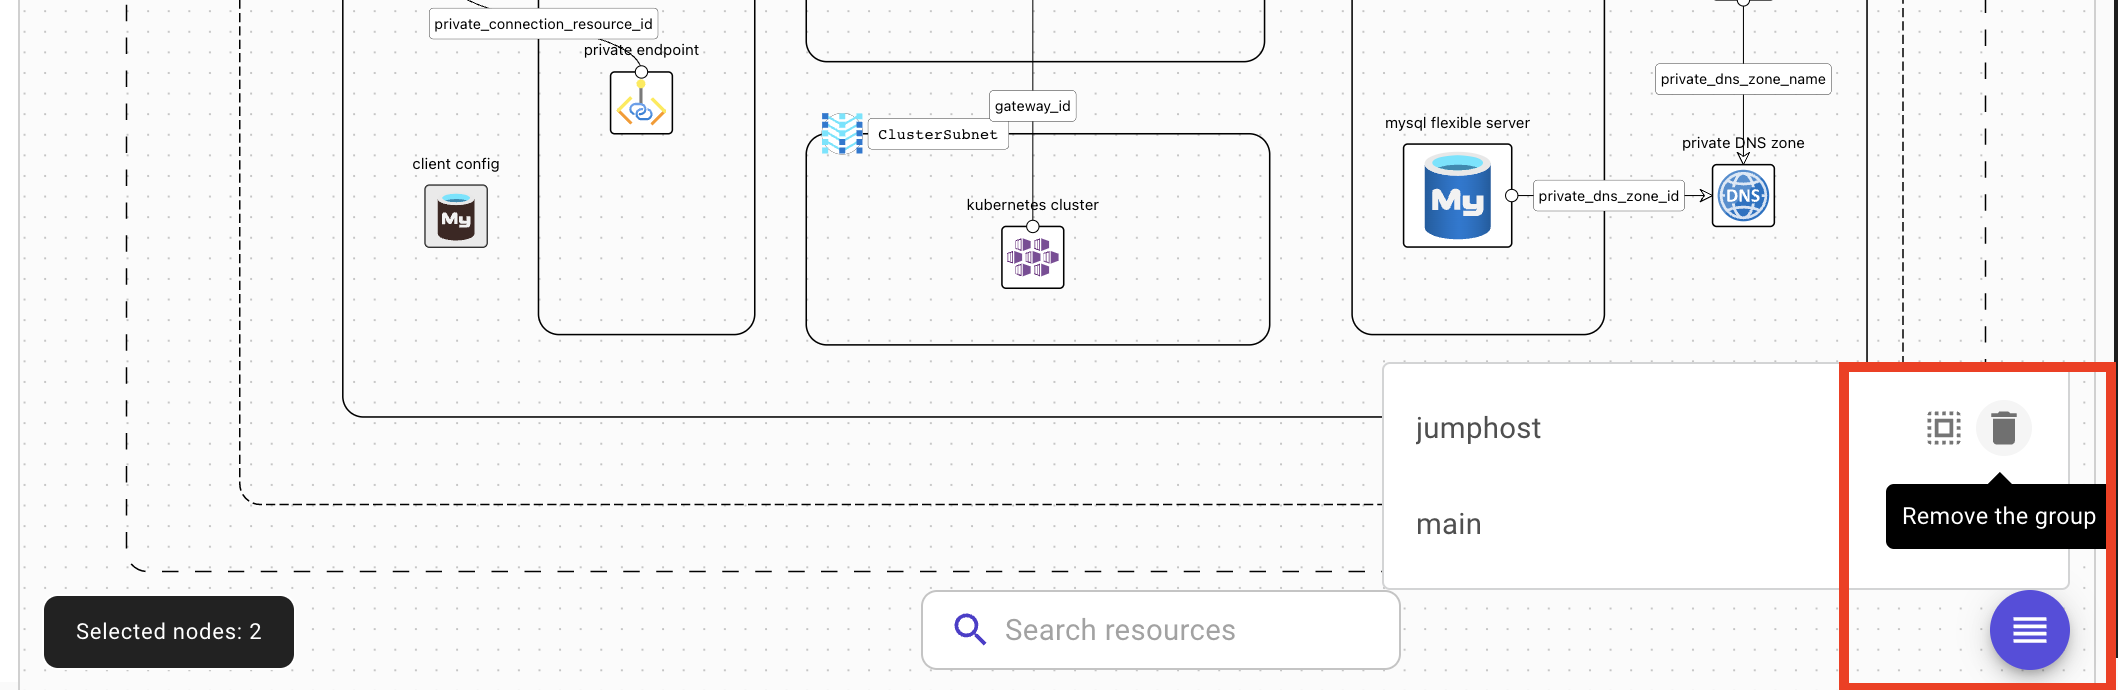Select the ClusterSubnet group label
Screen dimensions: 2118x690
pos(937,134)
